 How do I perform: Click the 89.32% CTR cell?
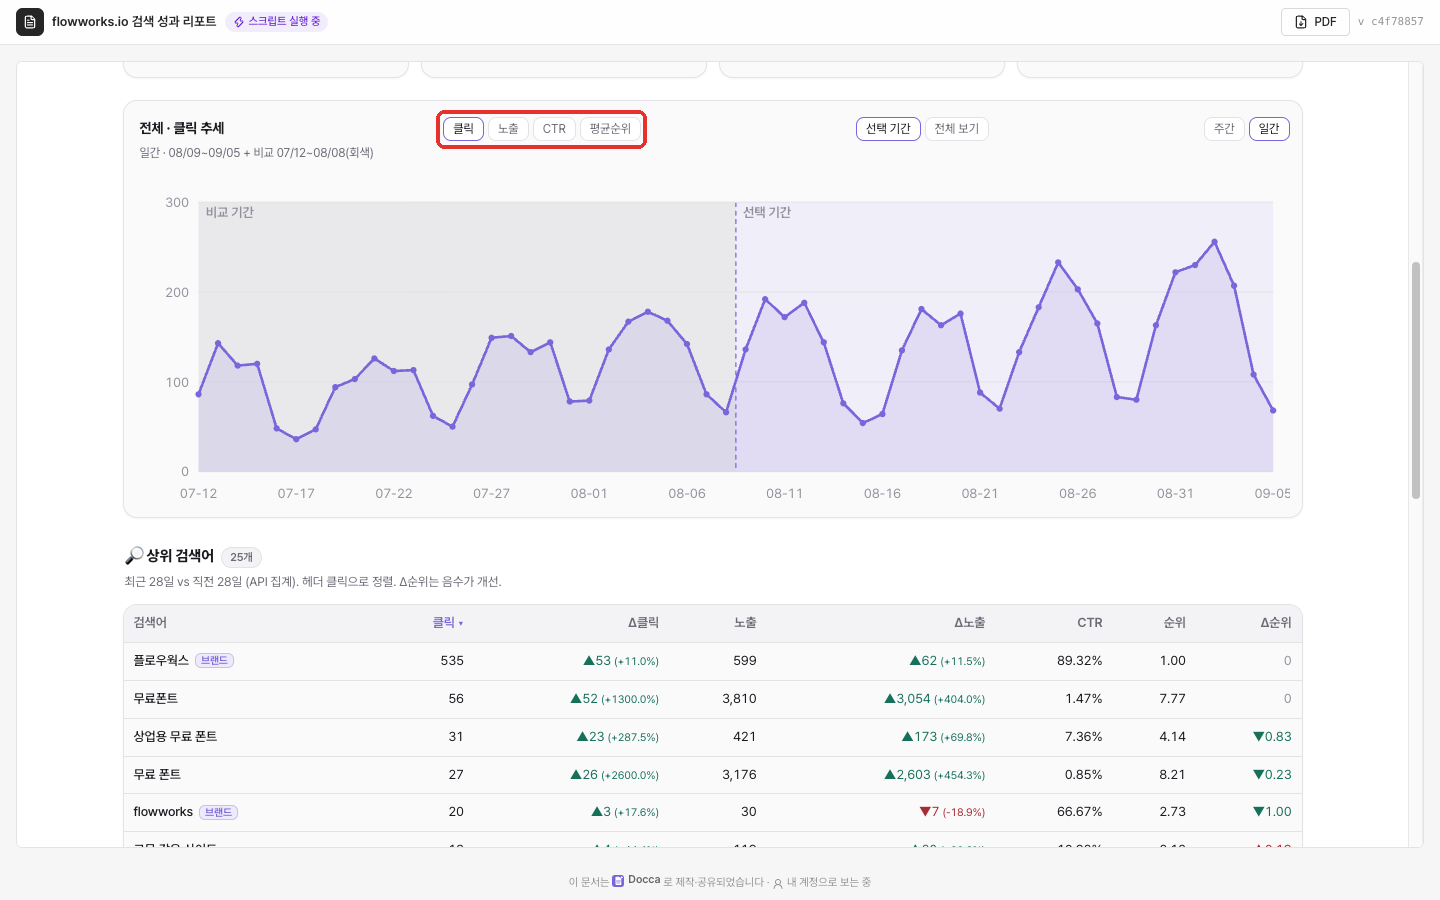click(x=1079, y=661)
